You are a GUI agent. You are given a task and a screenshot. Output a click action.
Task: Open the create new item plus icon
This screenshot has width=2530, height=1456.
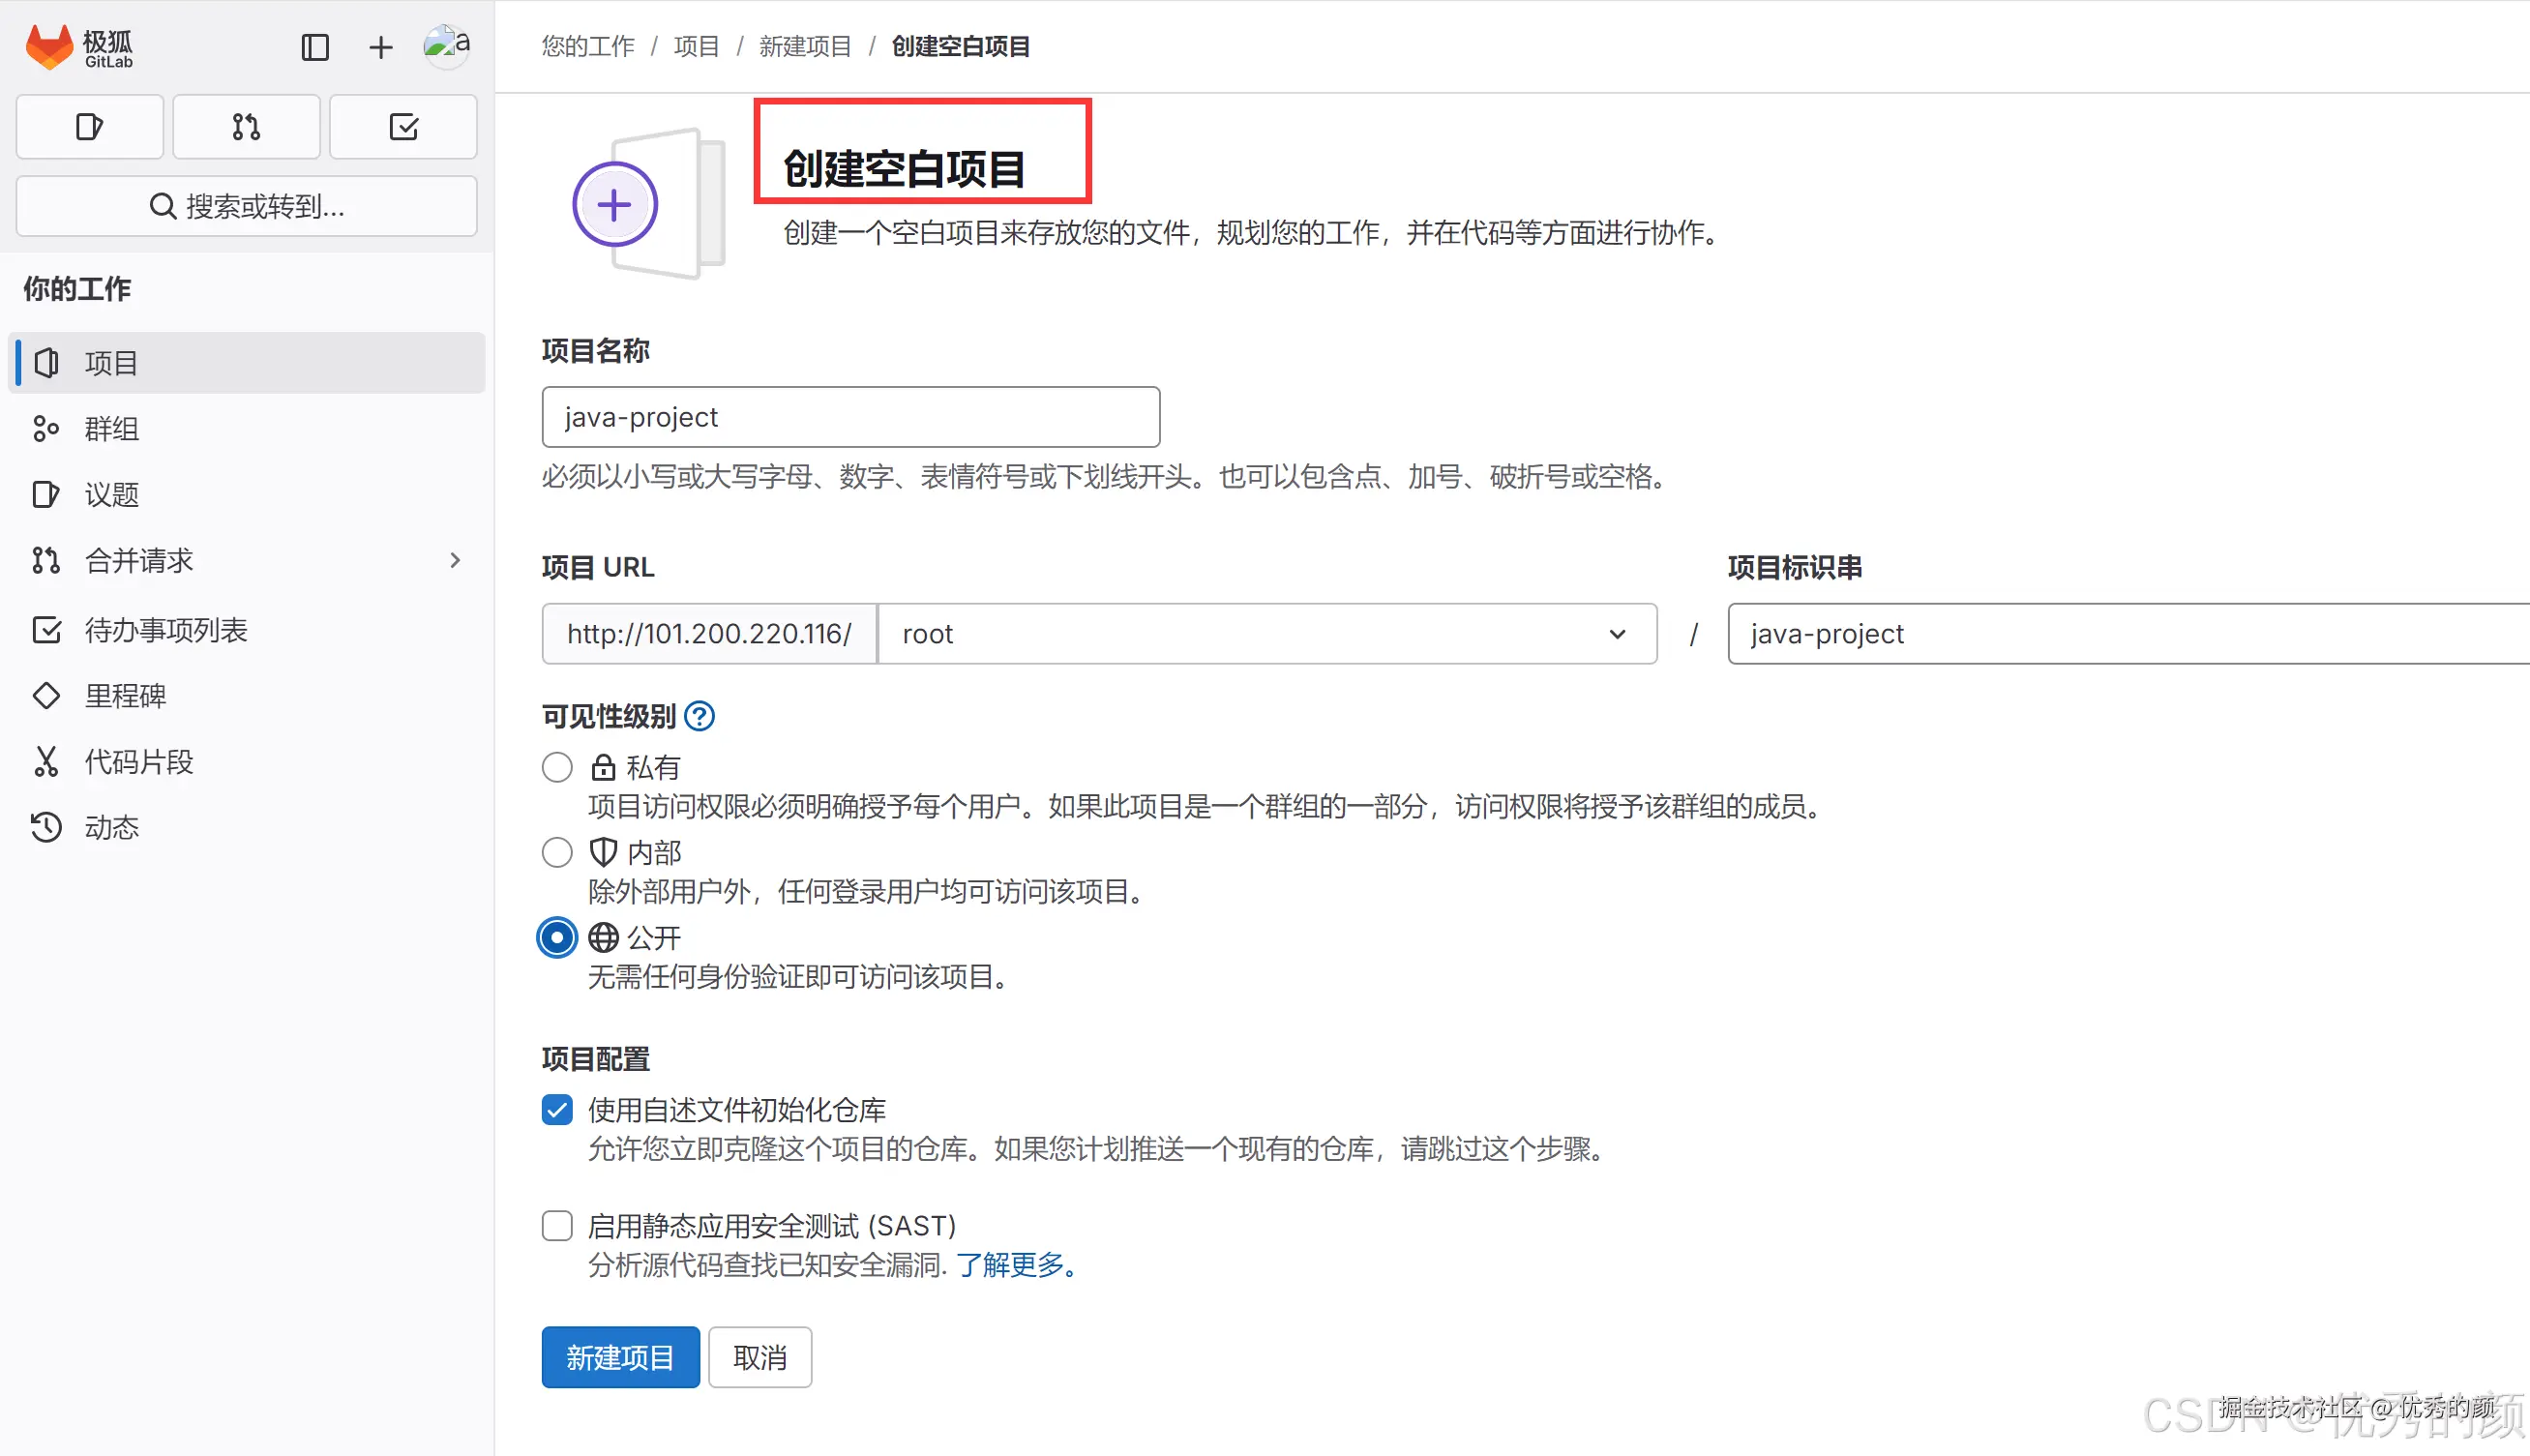(x=380, y=46)
